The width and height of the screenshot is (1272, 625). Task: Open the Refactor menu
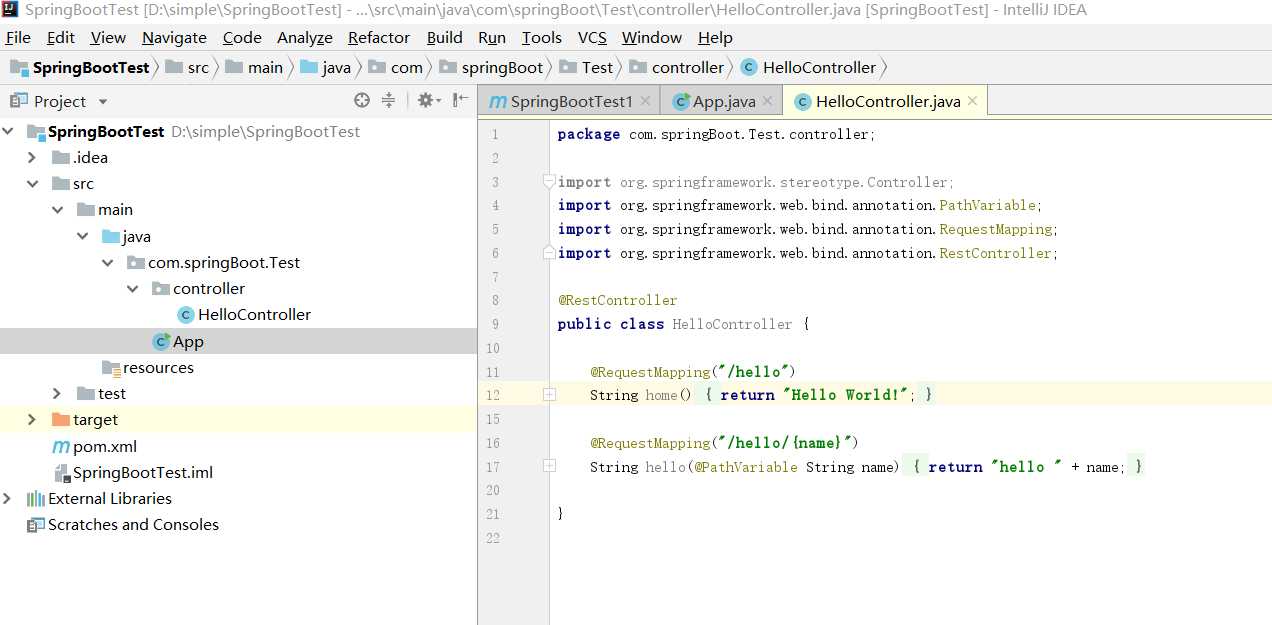(379, 38)
